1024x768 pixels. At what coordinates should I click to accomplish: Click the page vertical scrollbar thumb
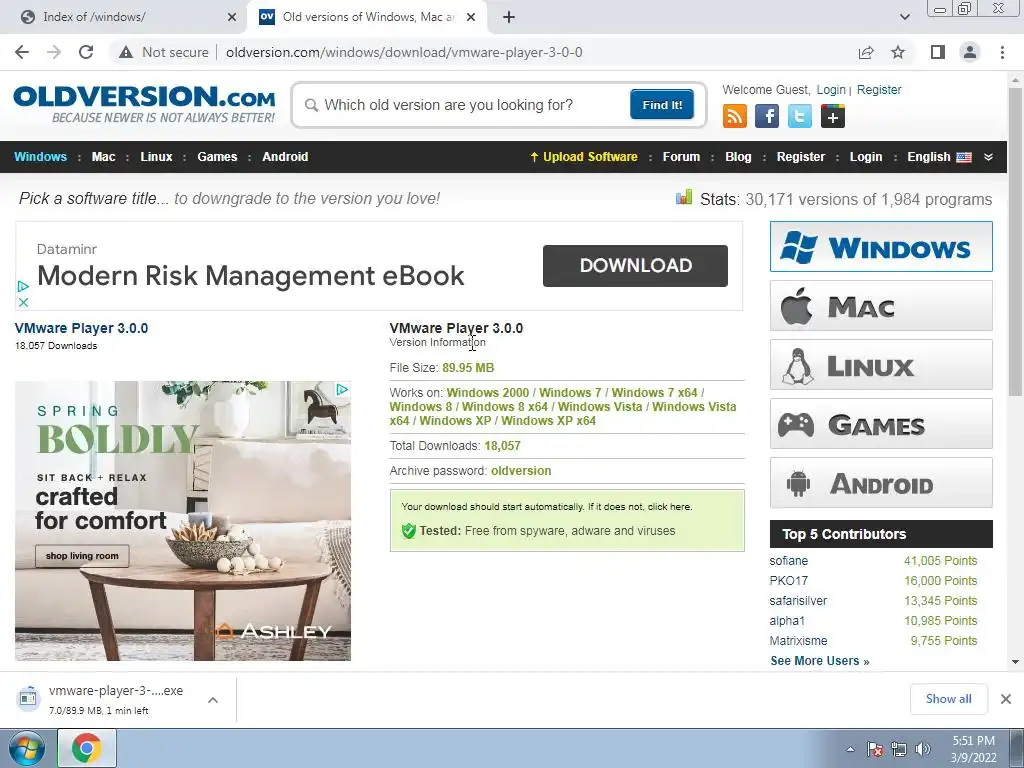(1016, 242)
